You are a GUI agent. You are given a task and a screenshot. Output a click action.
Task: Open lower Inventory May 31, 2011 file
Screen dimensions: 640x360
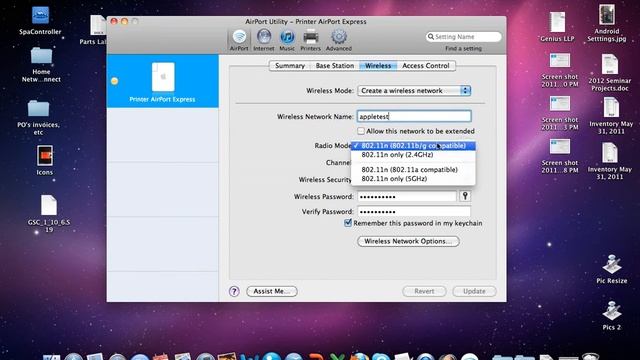609,161
